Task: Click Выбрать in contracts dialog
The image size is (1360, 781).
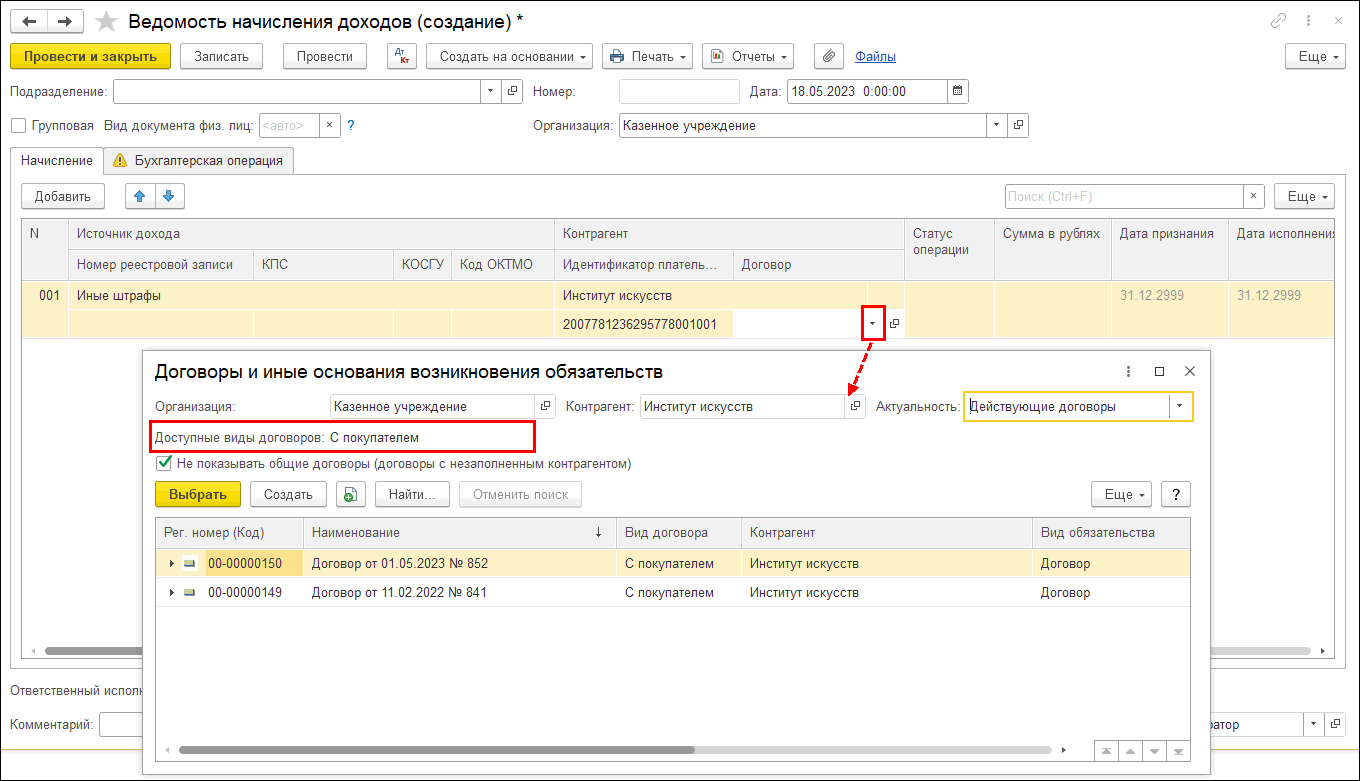Action: (x=198, y=494)
